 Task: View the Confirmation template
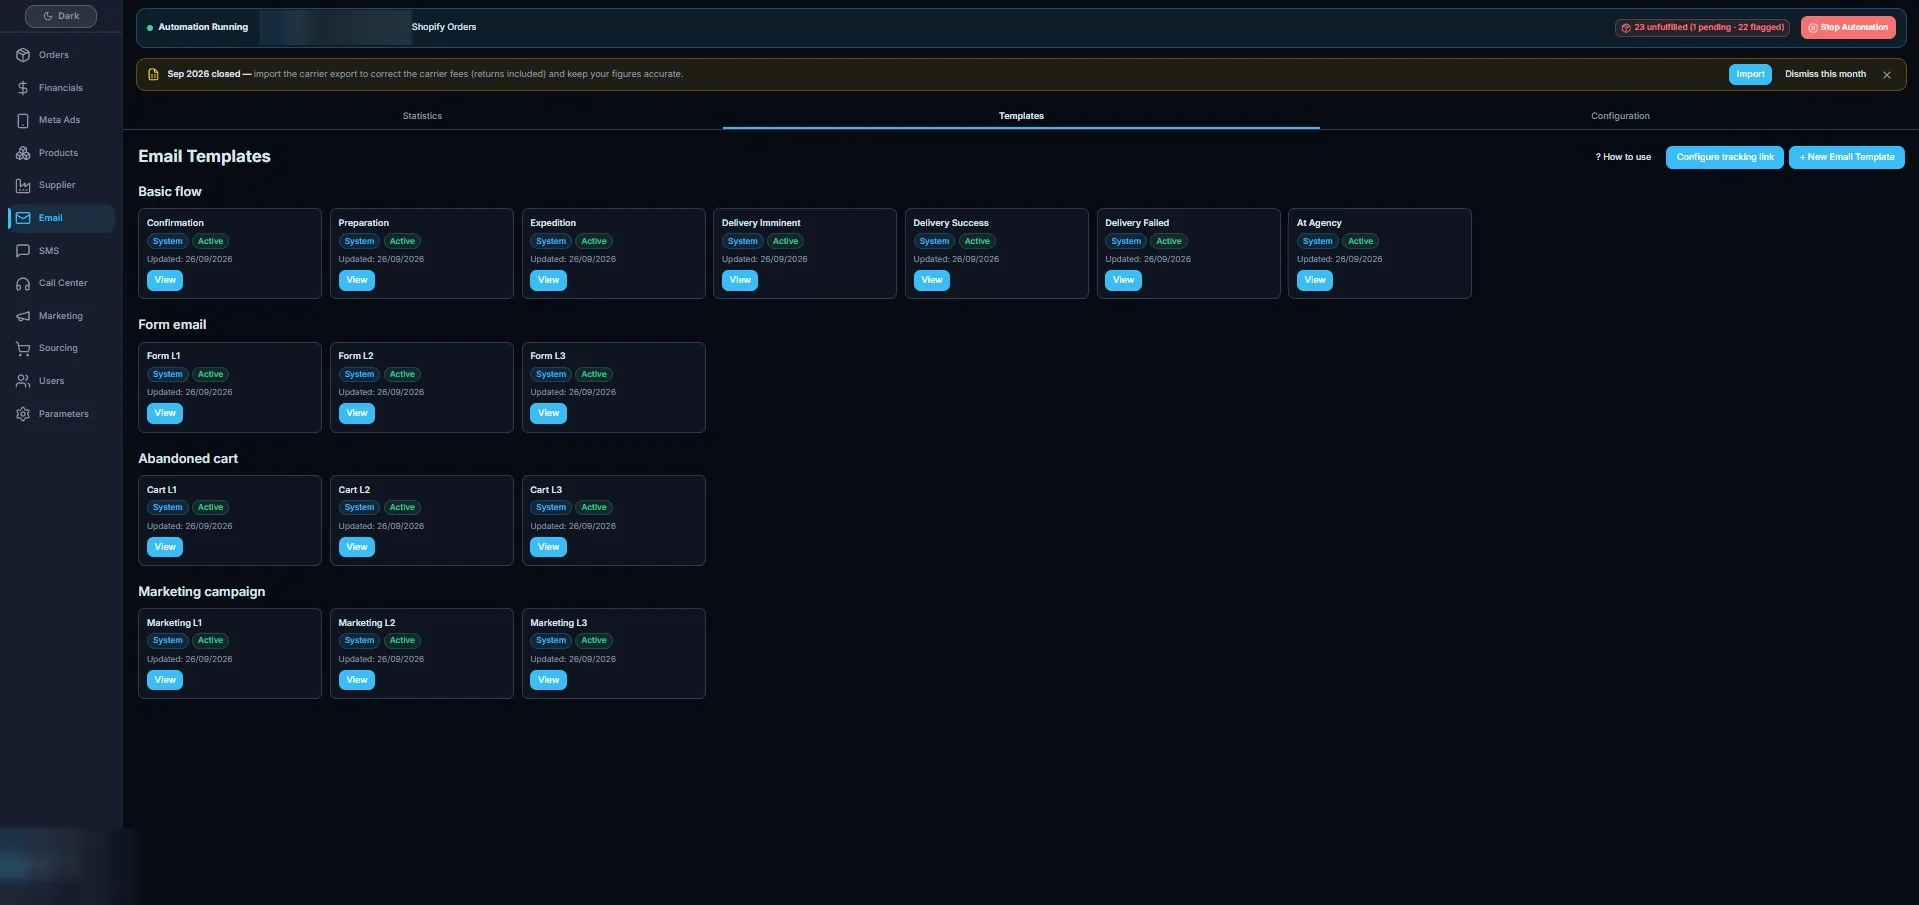pos(165,280)
